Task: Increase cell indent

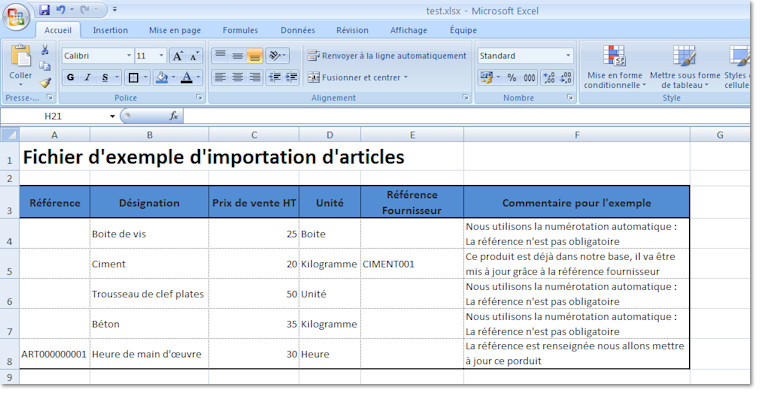Action: [x=291, y=77]
